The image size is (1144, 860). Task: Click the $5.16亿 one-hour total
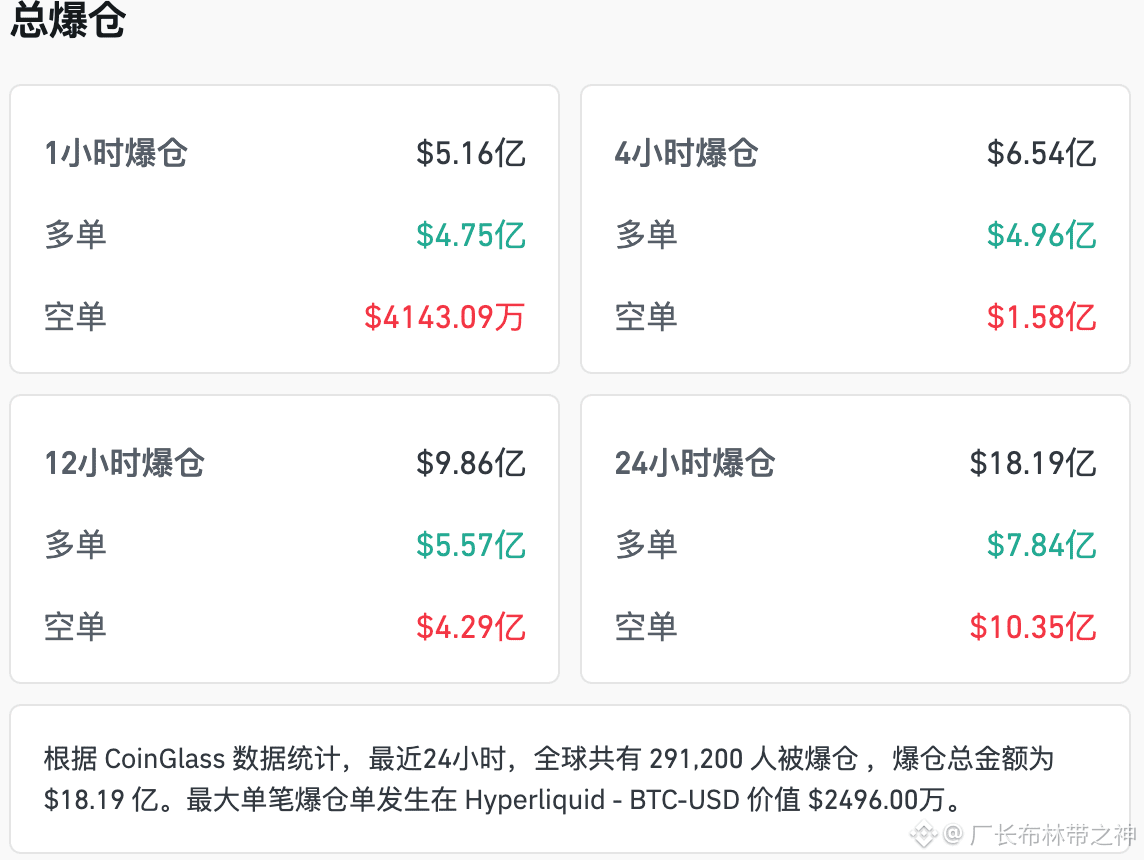tap(471, 153)
